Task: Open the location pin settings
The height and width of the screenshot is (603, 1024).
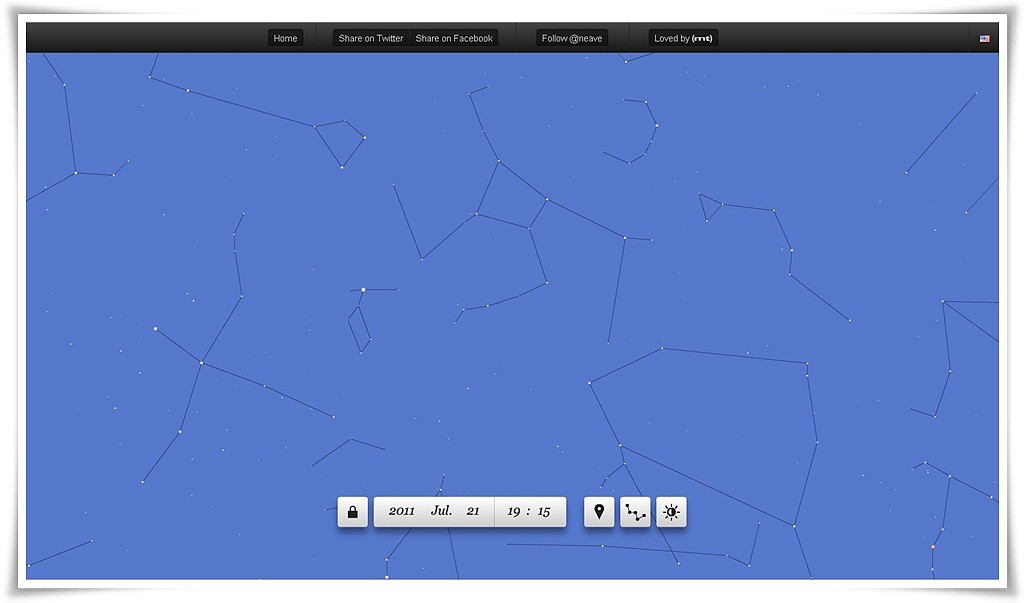Action: point(599,512)
